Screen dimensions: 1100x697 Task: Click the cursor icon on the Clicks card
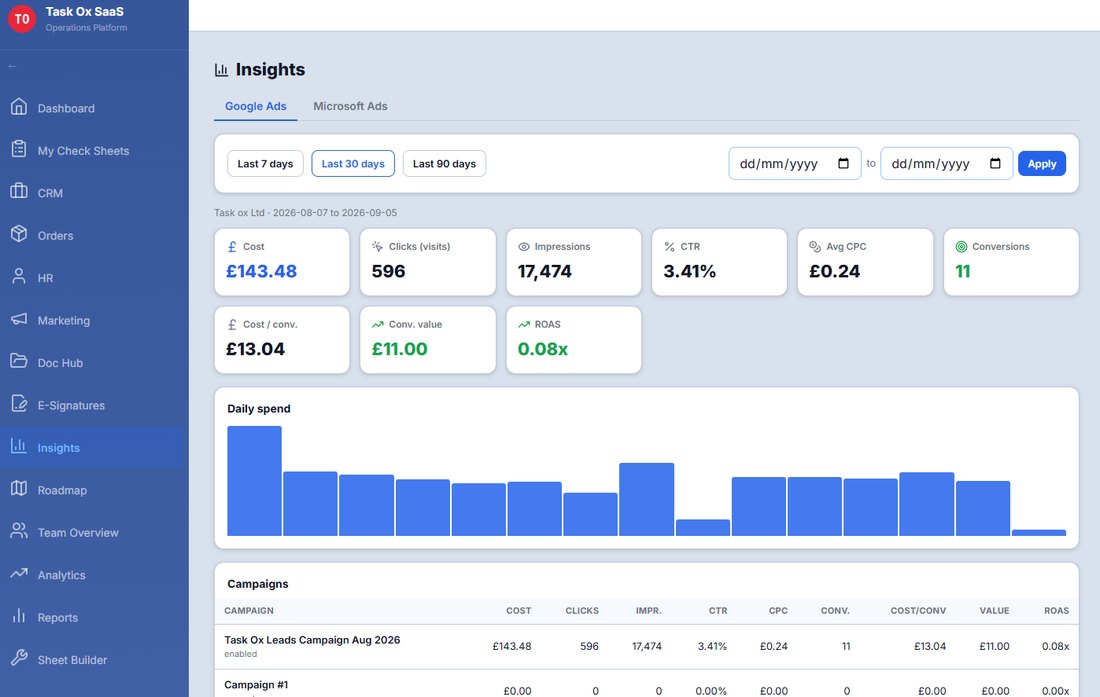377,247
